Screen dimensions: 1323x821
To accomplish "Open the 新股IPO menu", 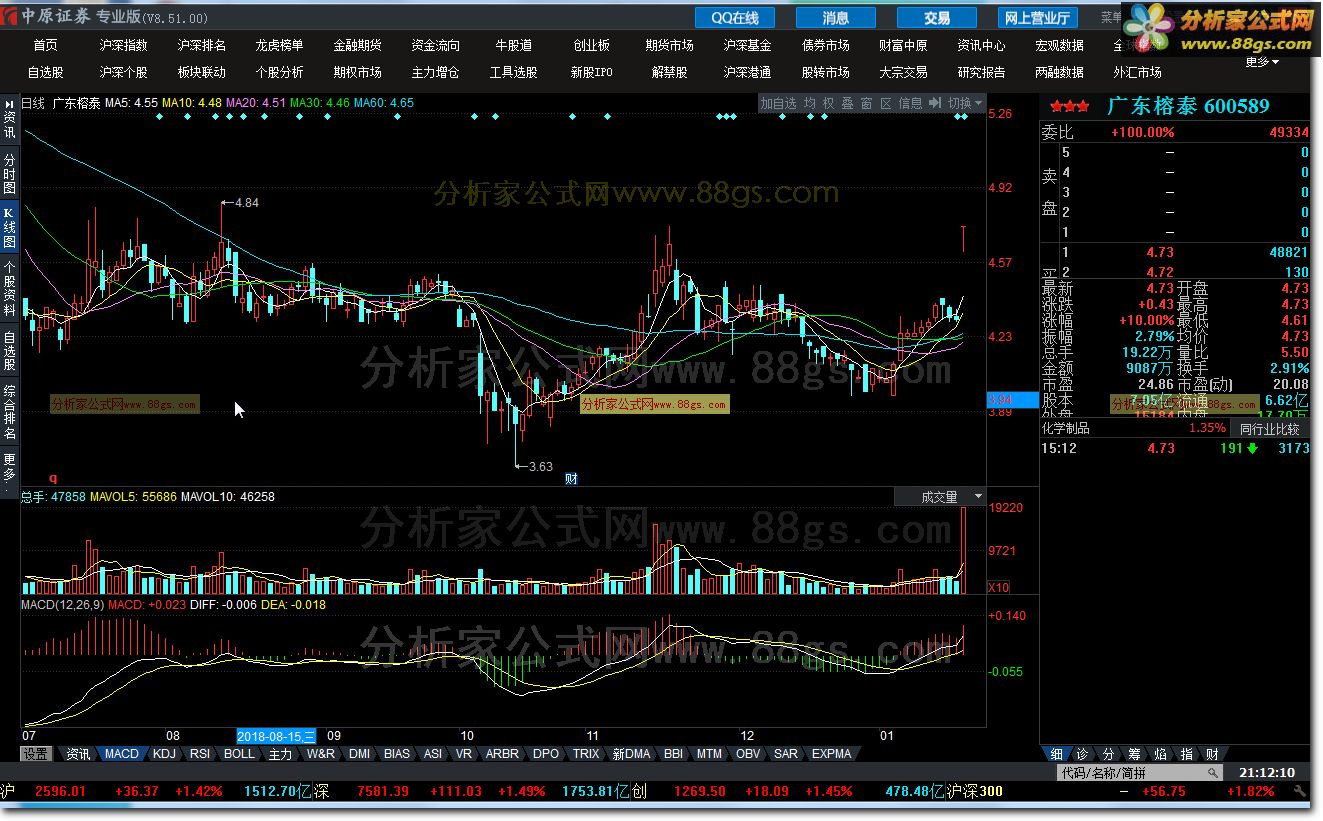I will pos(592,72).
